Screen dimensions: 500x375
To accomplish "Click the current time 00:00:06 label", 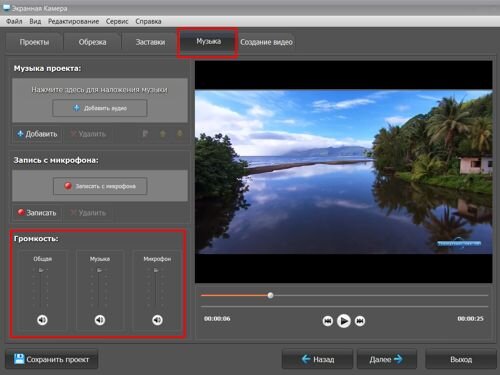I will point(217,319).
